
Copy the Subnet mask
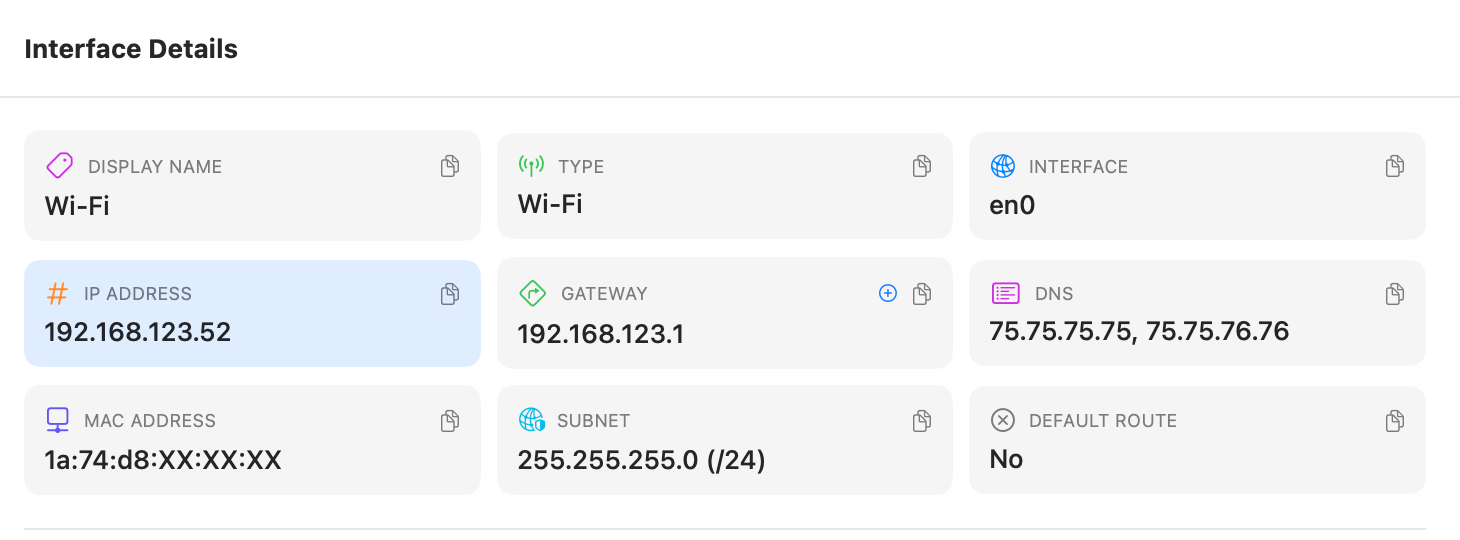coord(922,420)
